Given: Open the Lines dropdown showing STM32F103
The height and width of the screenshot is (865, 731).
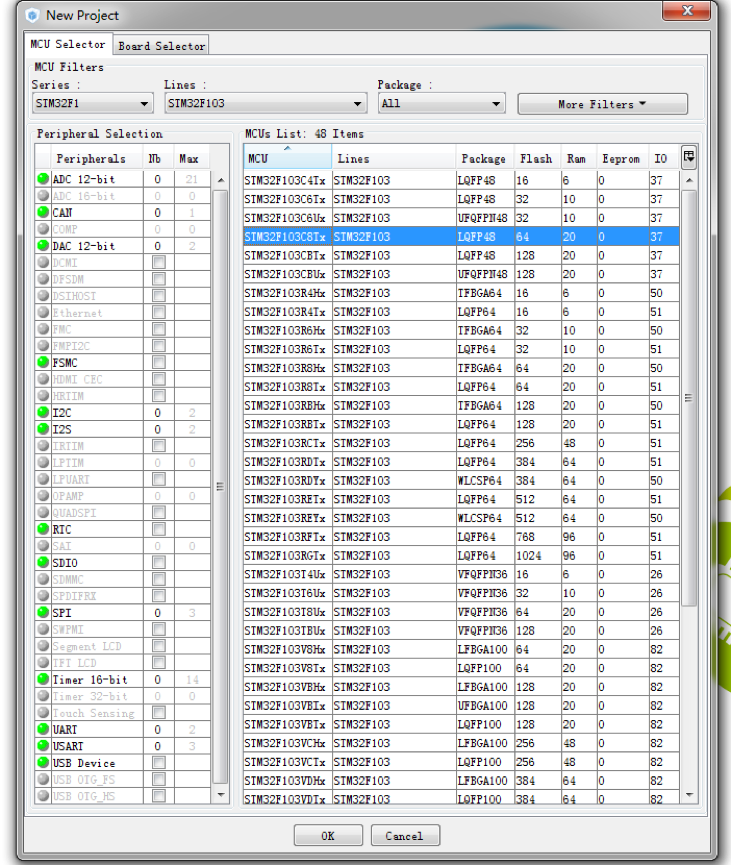Looking at the screenshot, I should point(265,103).
